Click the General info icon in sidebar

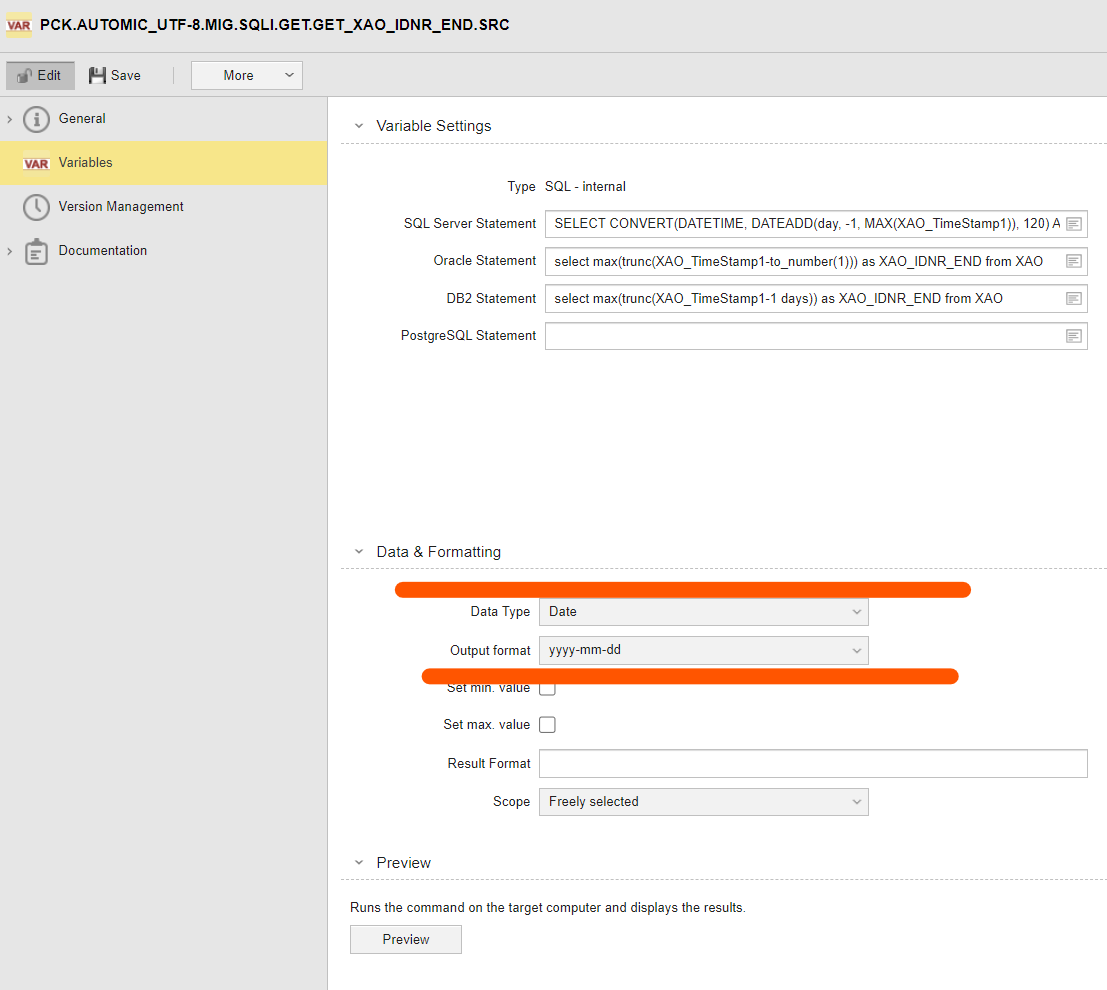coord(36,119)
